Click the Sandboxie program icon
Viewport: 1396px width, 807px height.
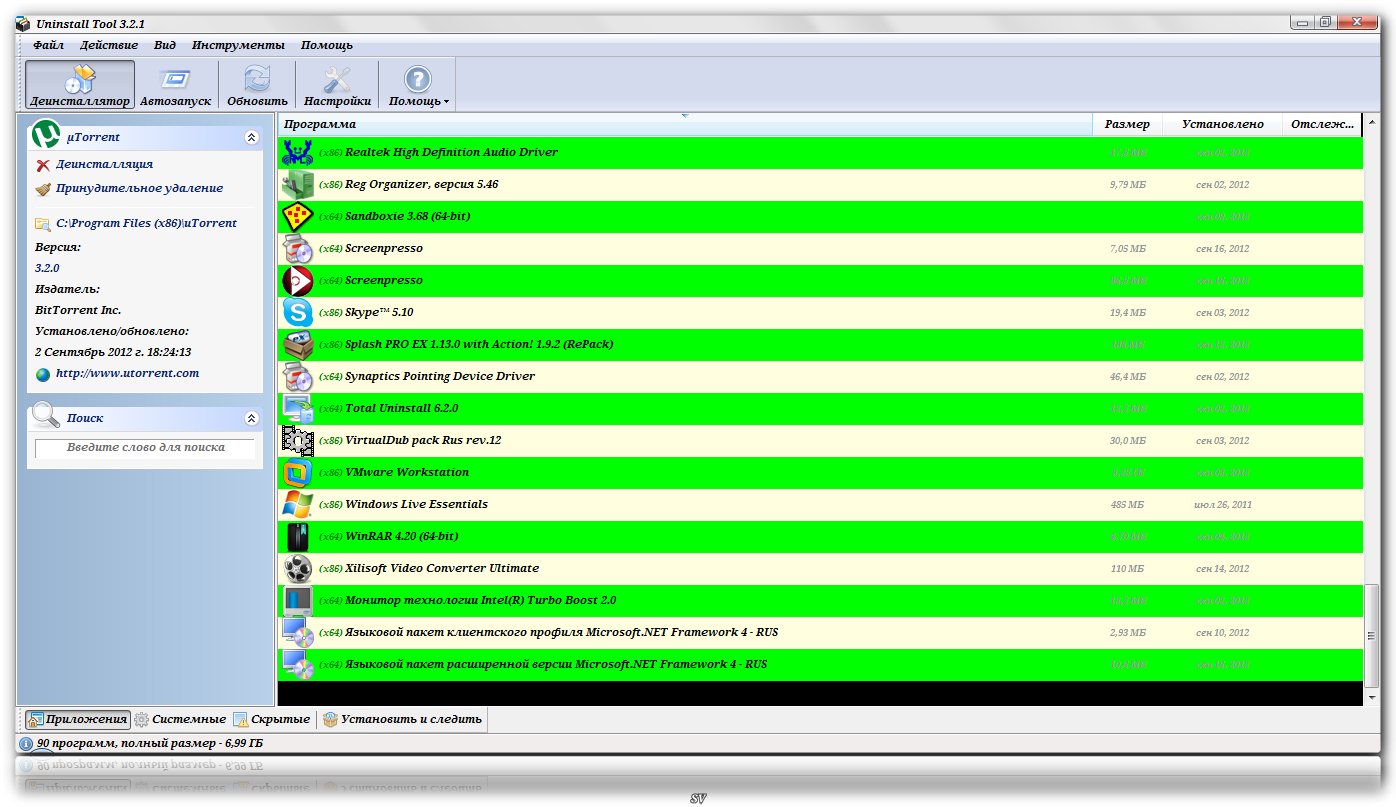298,217
